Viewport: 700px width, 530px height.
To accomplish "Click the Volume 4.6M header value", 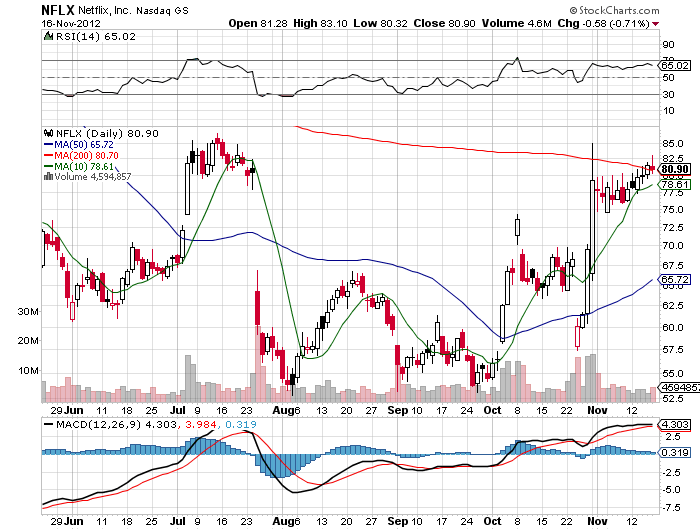I will tap(517, 23).
